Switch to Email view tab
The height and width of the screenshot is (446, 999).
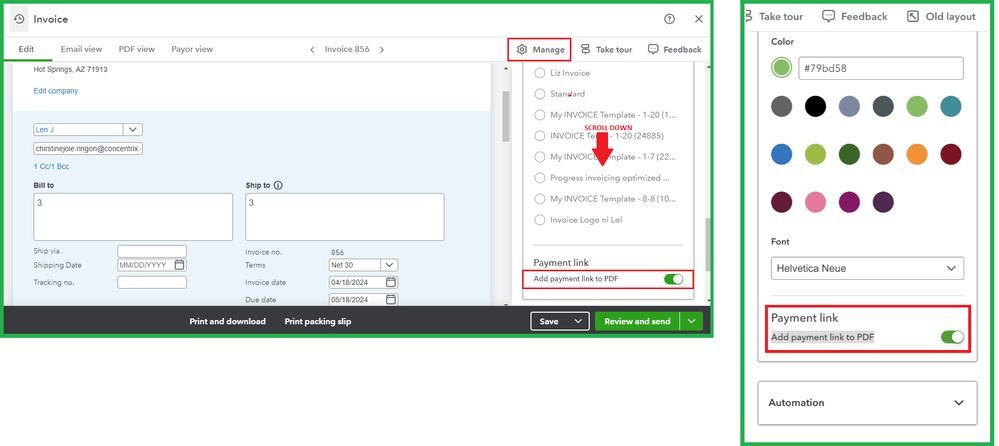pyautogui.click(x=82, y=49)
